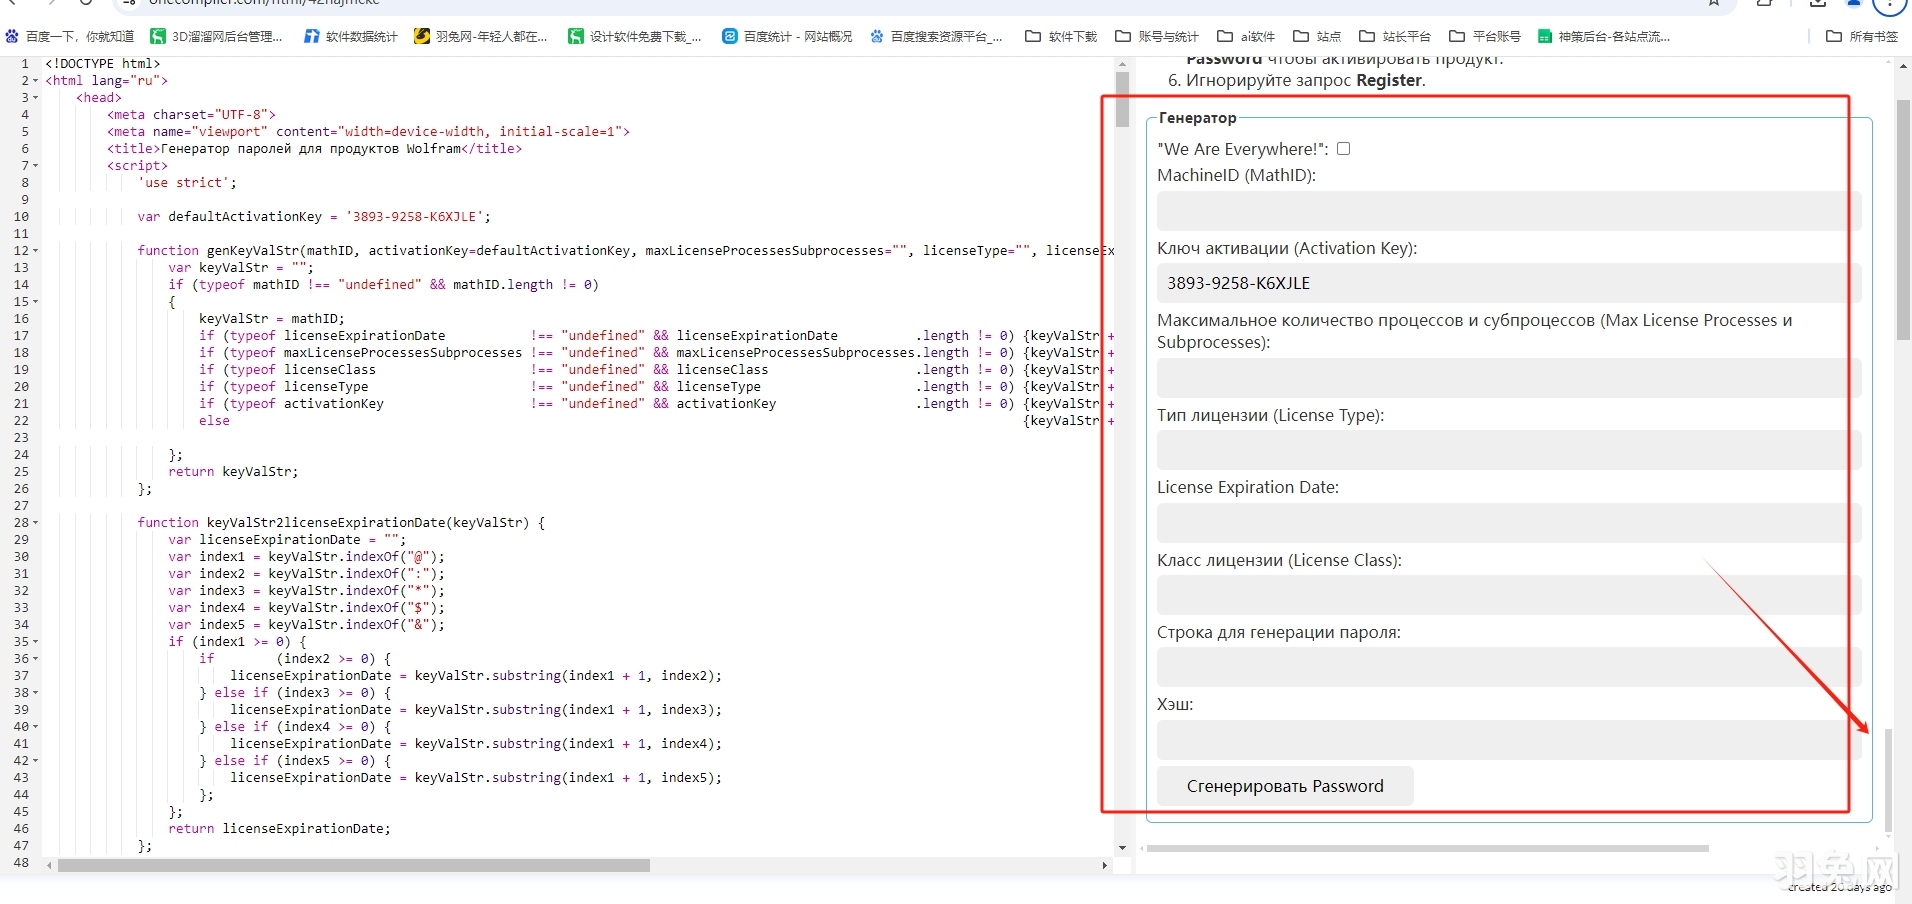Open the 神策后台 spreadsheet bookmark icon
The image size is (1912, 904).
[x=1545, y=36]
